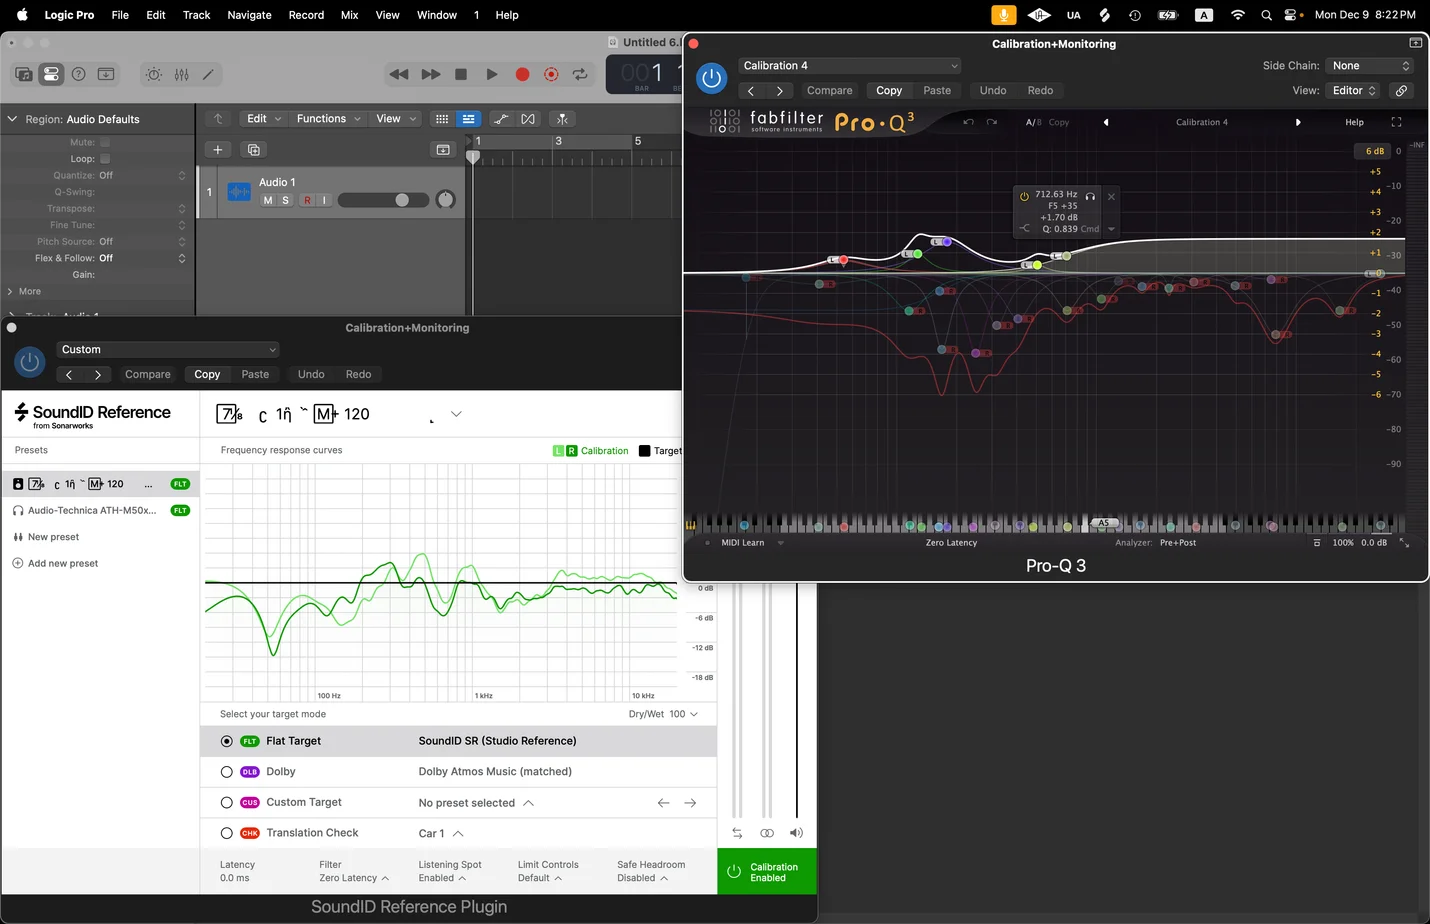
Task: Toggle Pro-Q 3 plugin power button
Action: coord(711,78)
